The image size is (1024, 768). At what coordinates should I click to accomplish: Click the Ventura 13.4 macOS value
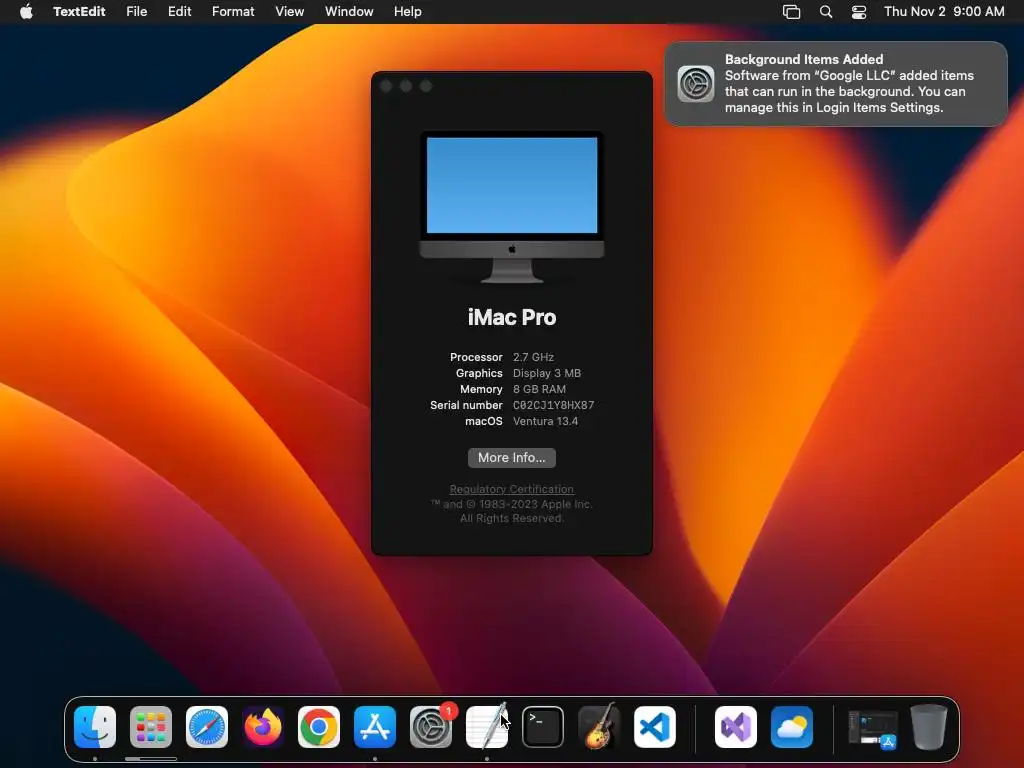545,421
